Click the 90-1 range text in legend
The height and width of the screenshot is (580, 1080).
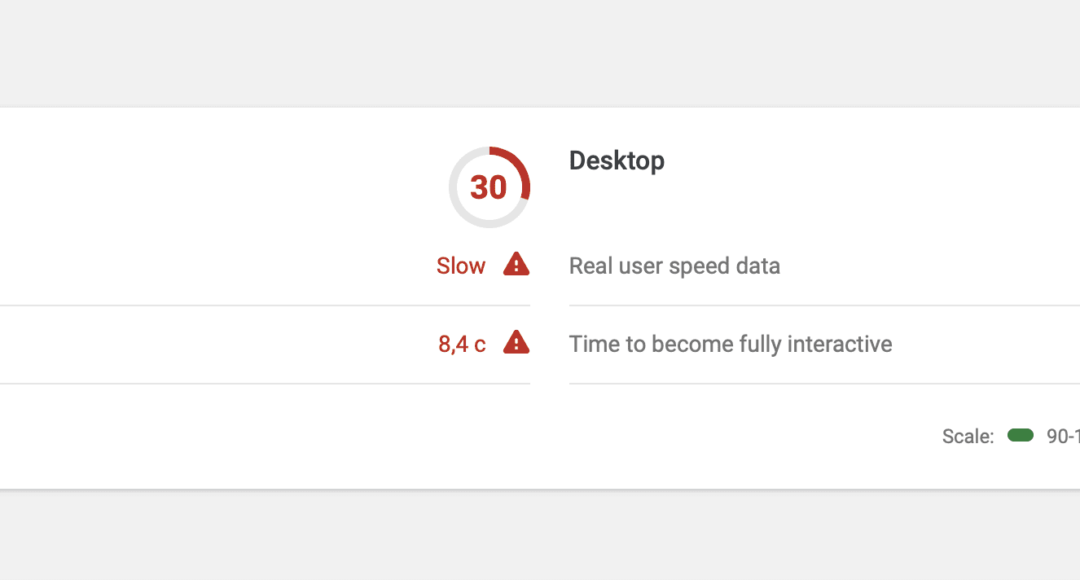[1063, 436]
